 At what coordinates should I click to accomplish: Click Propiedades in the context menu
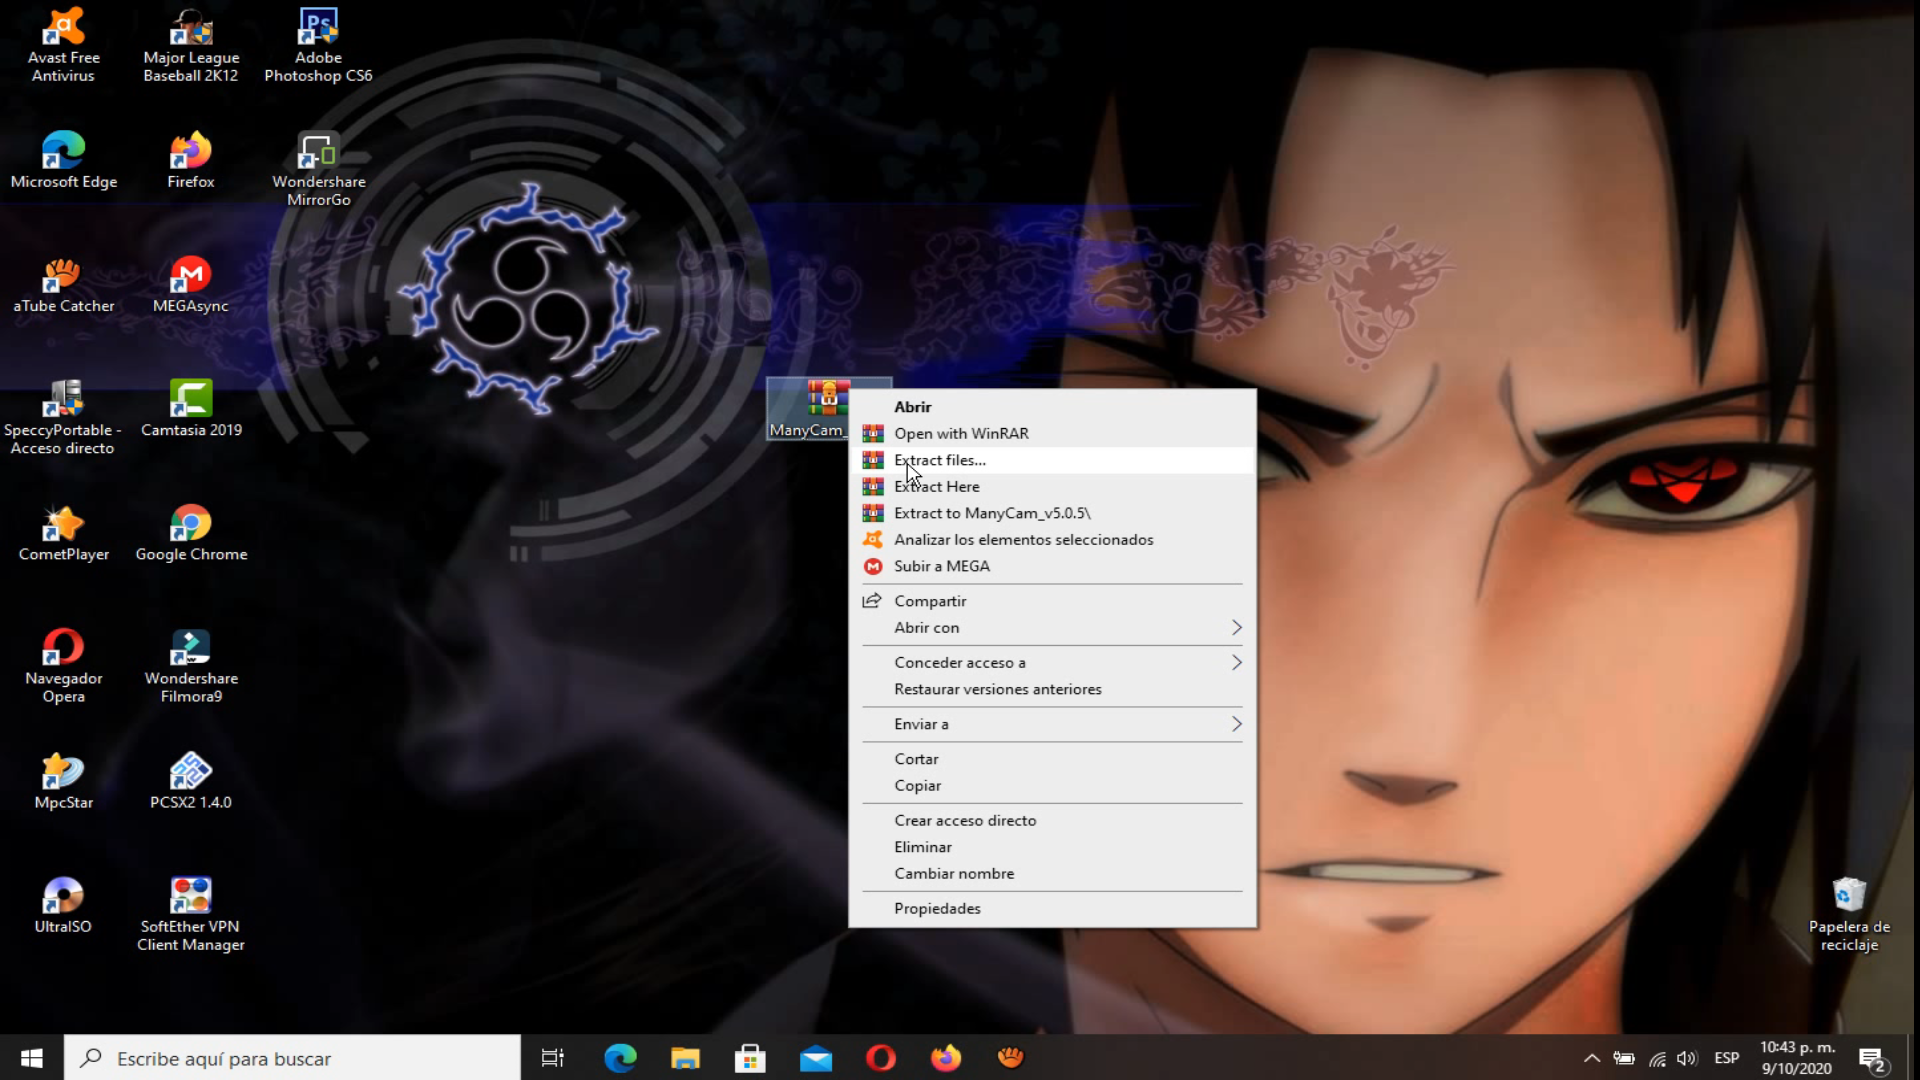pyautogui.click(x=937, y=909)
